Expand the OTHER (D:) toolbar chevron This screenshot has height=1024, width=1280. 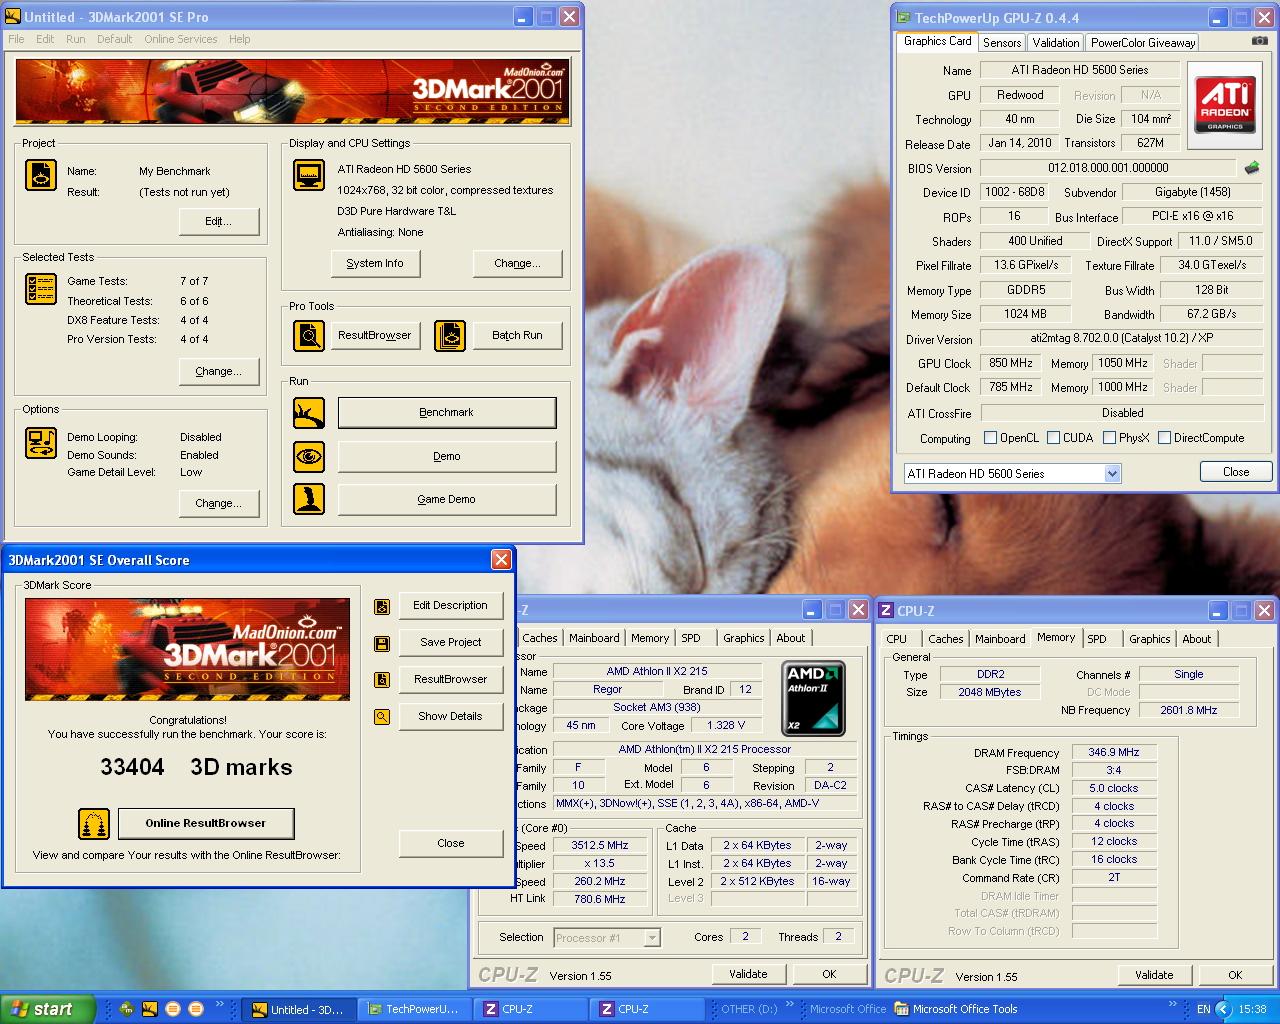(790, 1004)
